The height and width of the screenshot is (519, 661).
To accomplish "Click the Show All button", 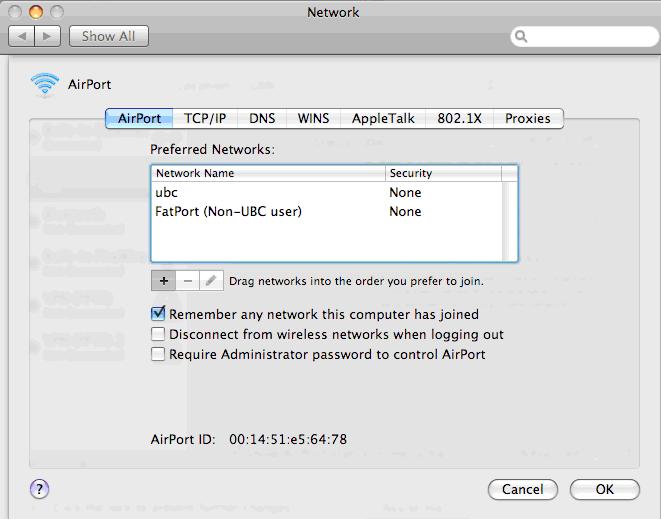I will pos(108,36).
